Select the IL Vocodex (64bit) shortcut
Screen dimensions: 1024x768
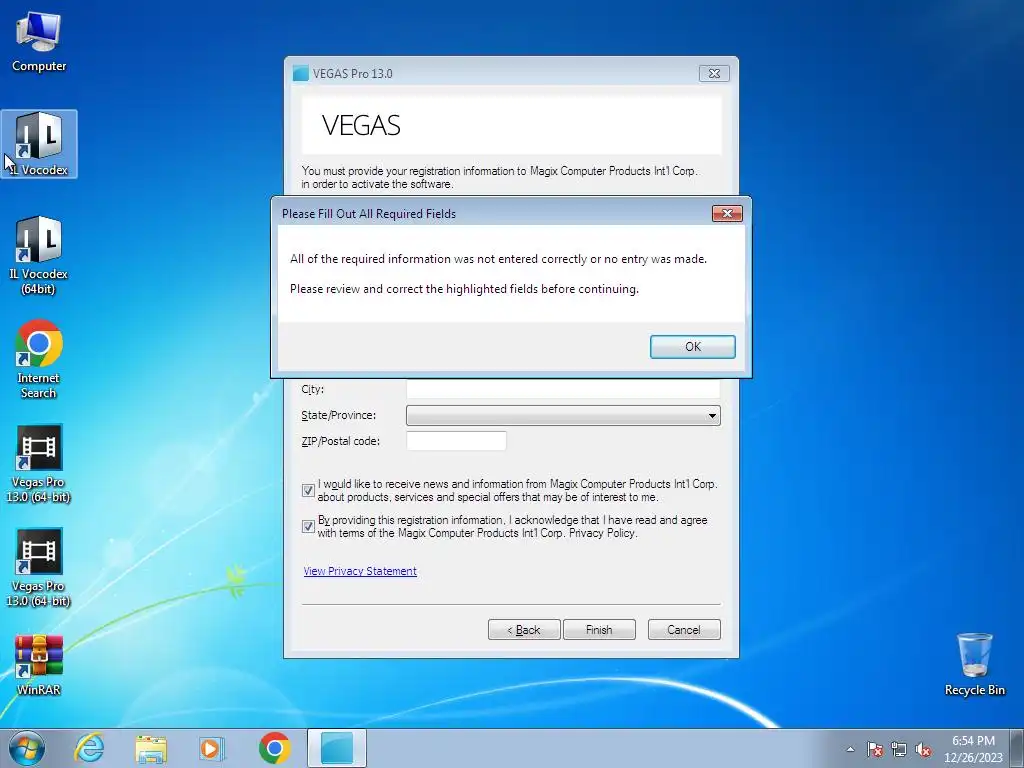coord(39,255)
